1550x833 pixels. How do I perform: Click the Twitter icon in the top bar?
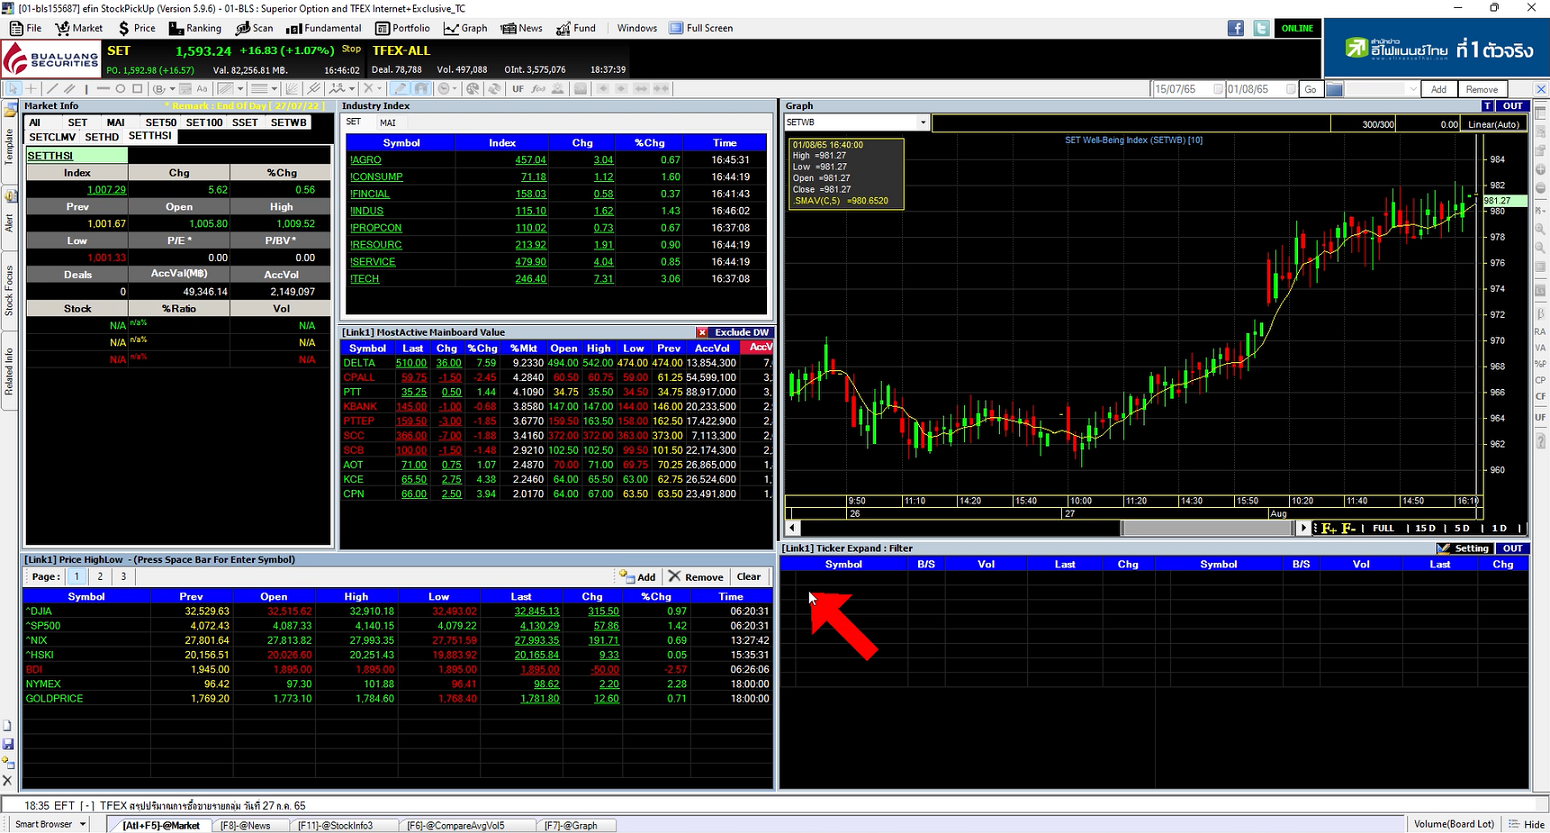[1261, 28]
